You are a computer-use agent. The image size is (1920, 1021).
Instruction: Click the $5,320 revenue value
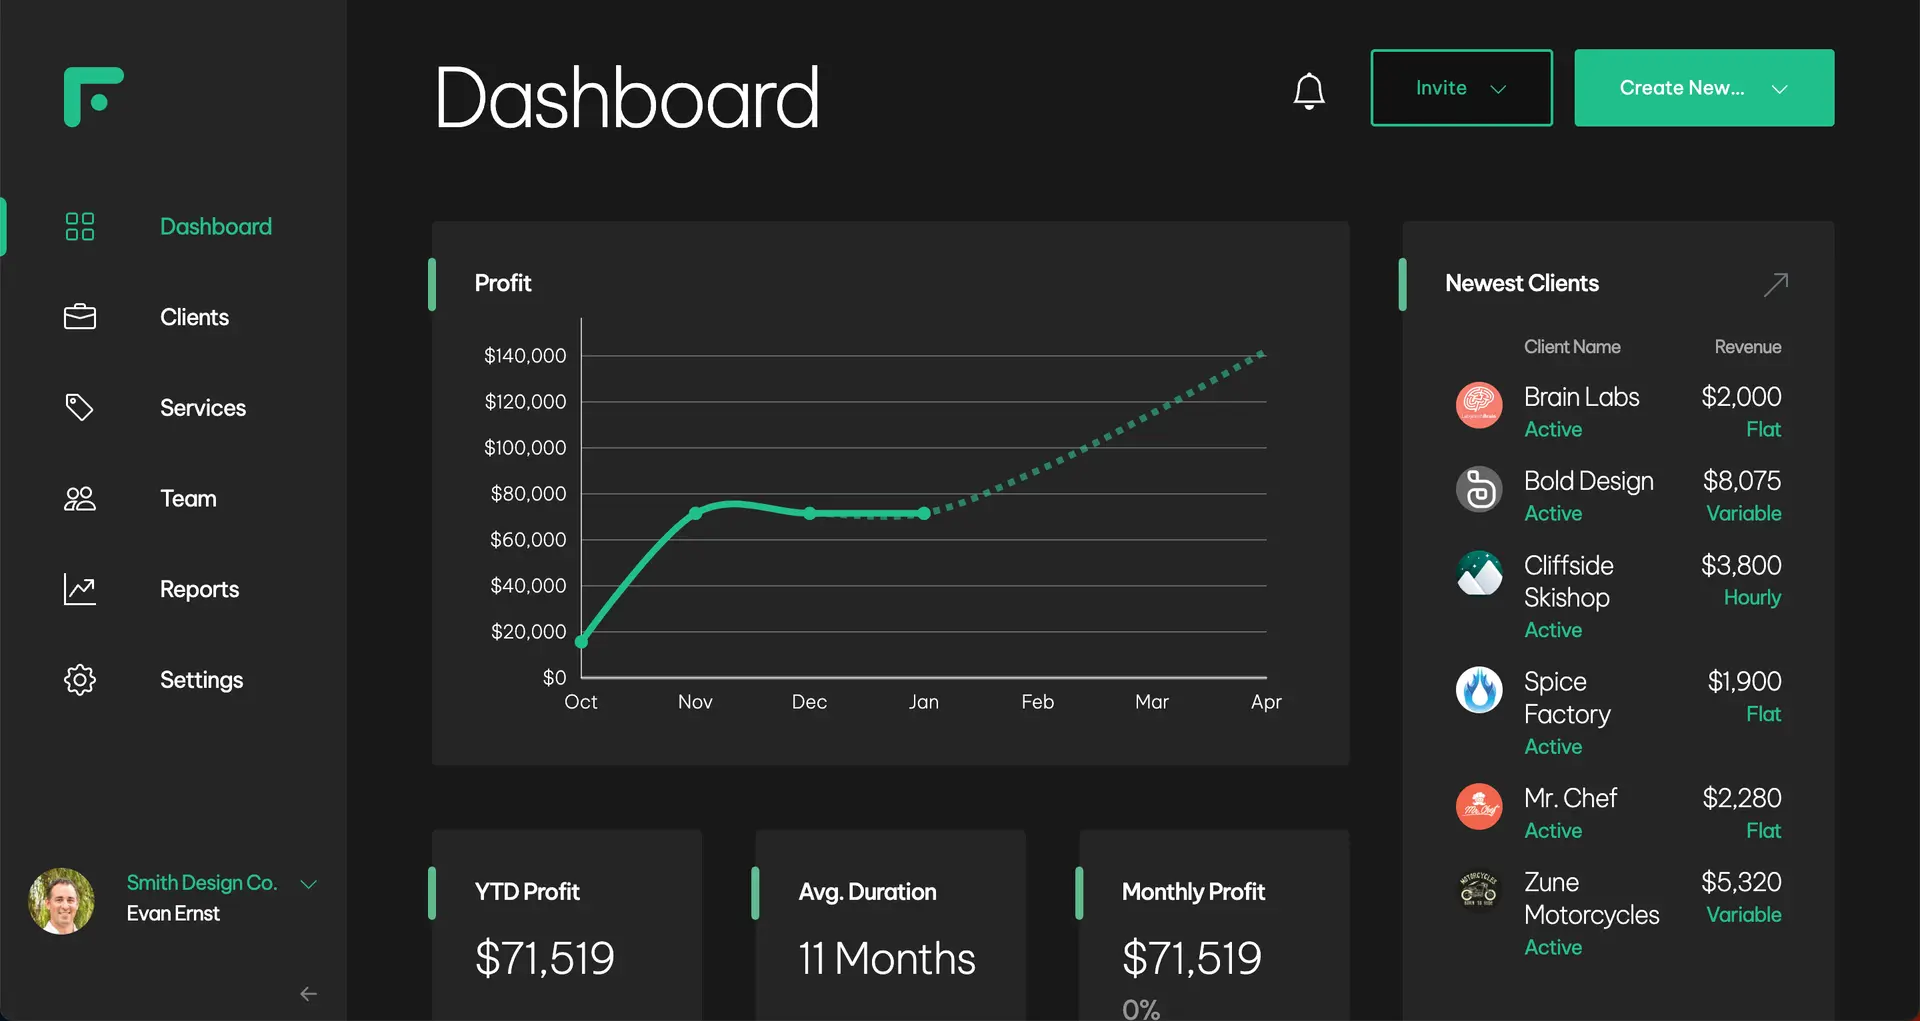(x=1741, y=882)
